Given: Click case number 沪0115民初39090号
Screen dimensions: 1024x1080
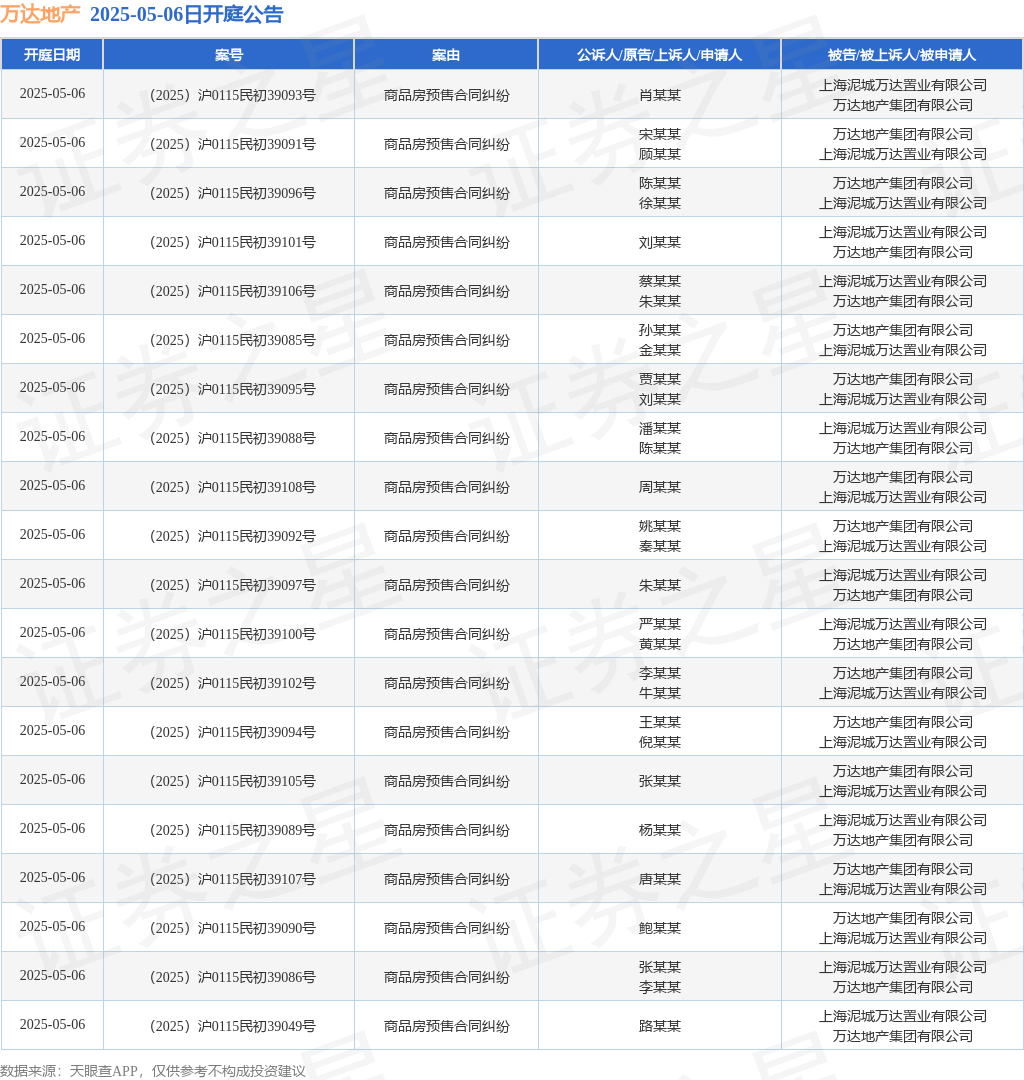Looking at the screenshot, I should [x=233, y=927].
